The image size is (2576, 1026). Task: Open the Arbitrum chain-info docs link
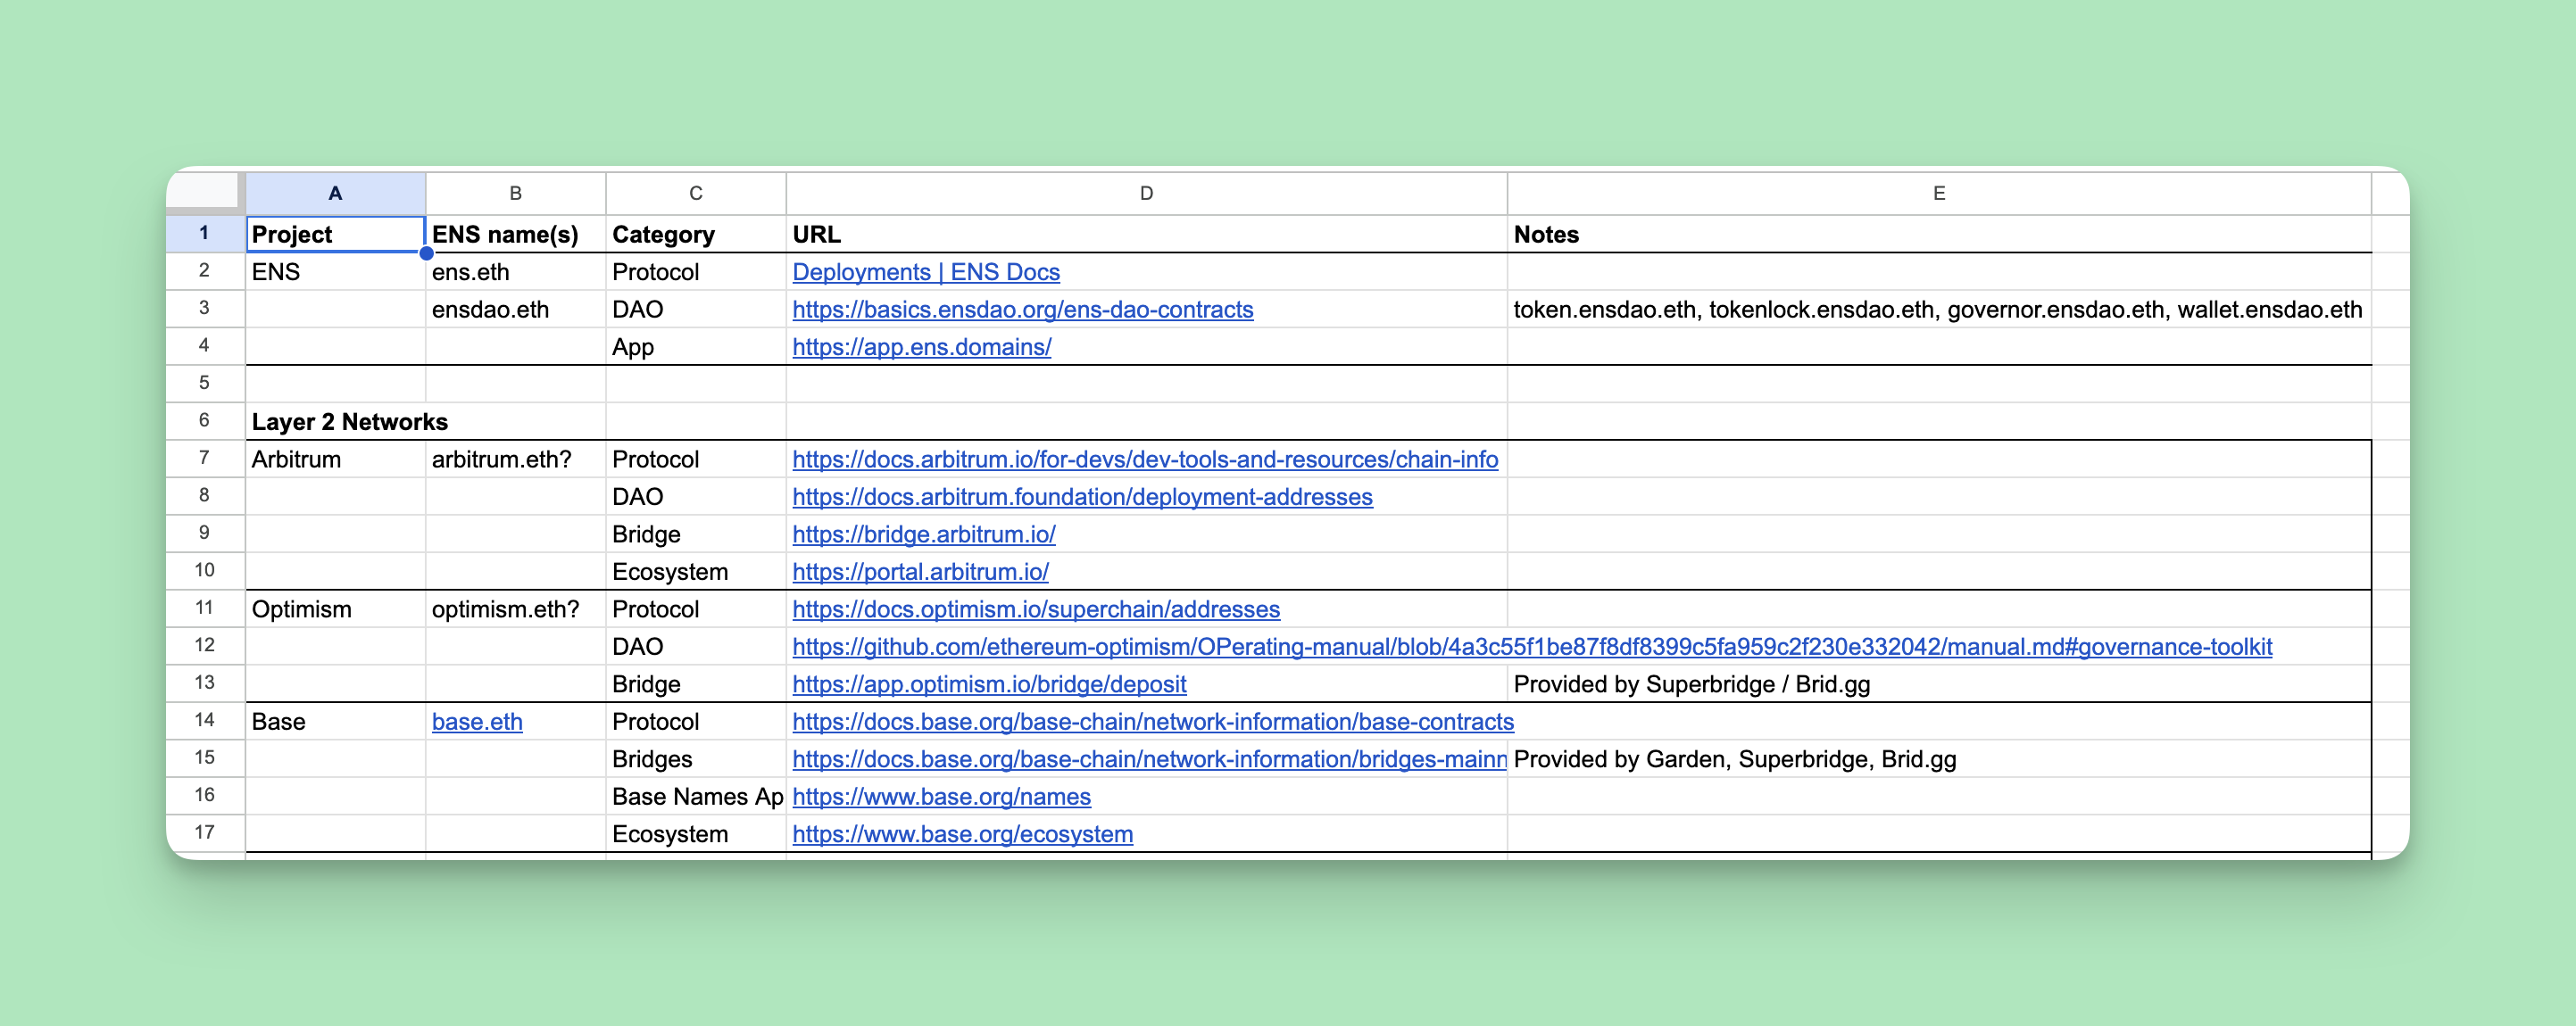1144,459
